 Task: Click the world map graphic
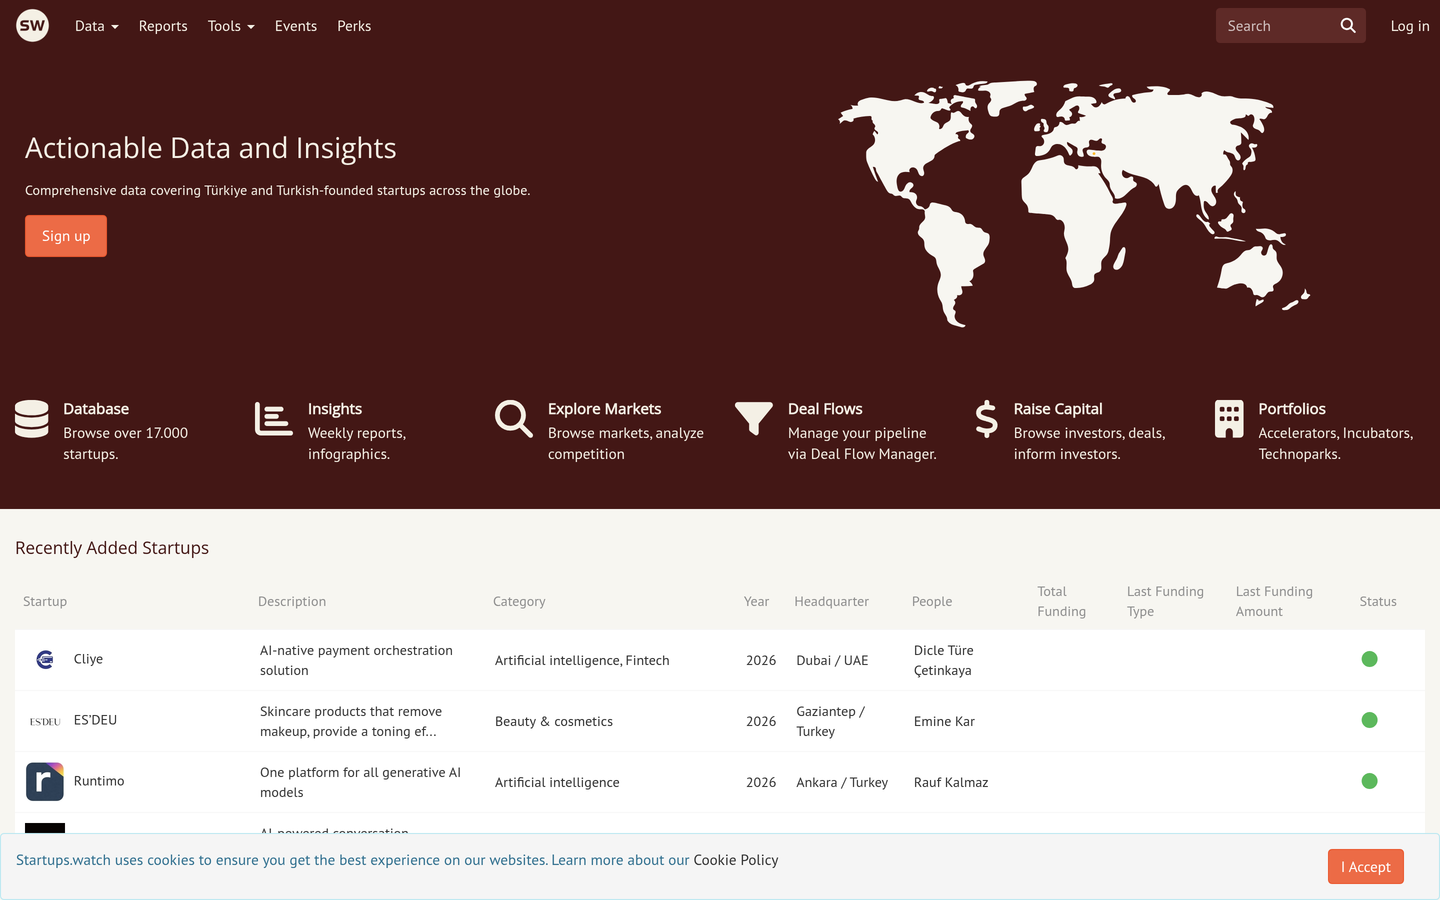point(1074,204)
